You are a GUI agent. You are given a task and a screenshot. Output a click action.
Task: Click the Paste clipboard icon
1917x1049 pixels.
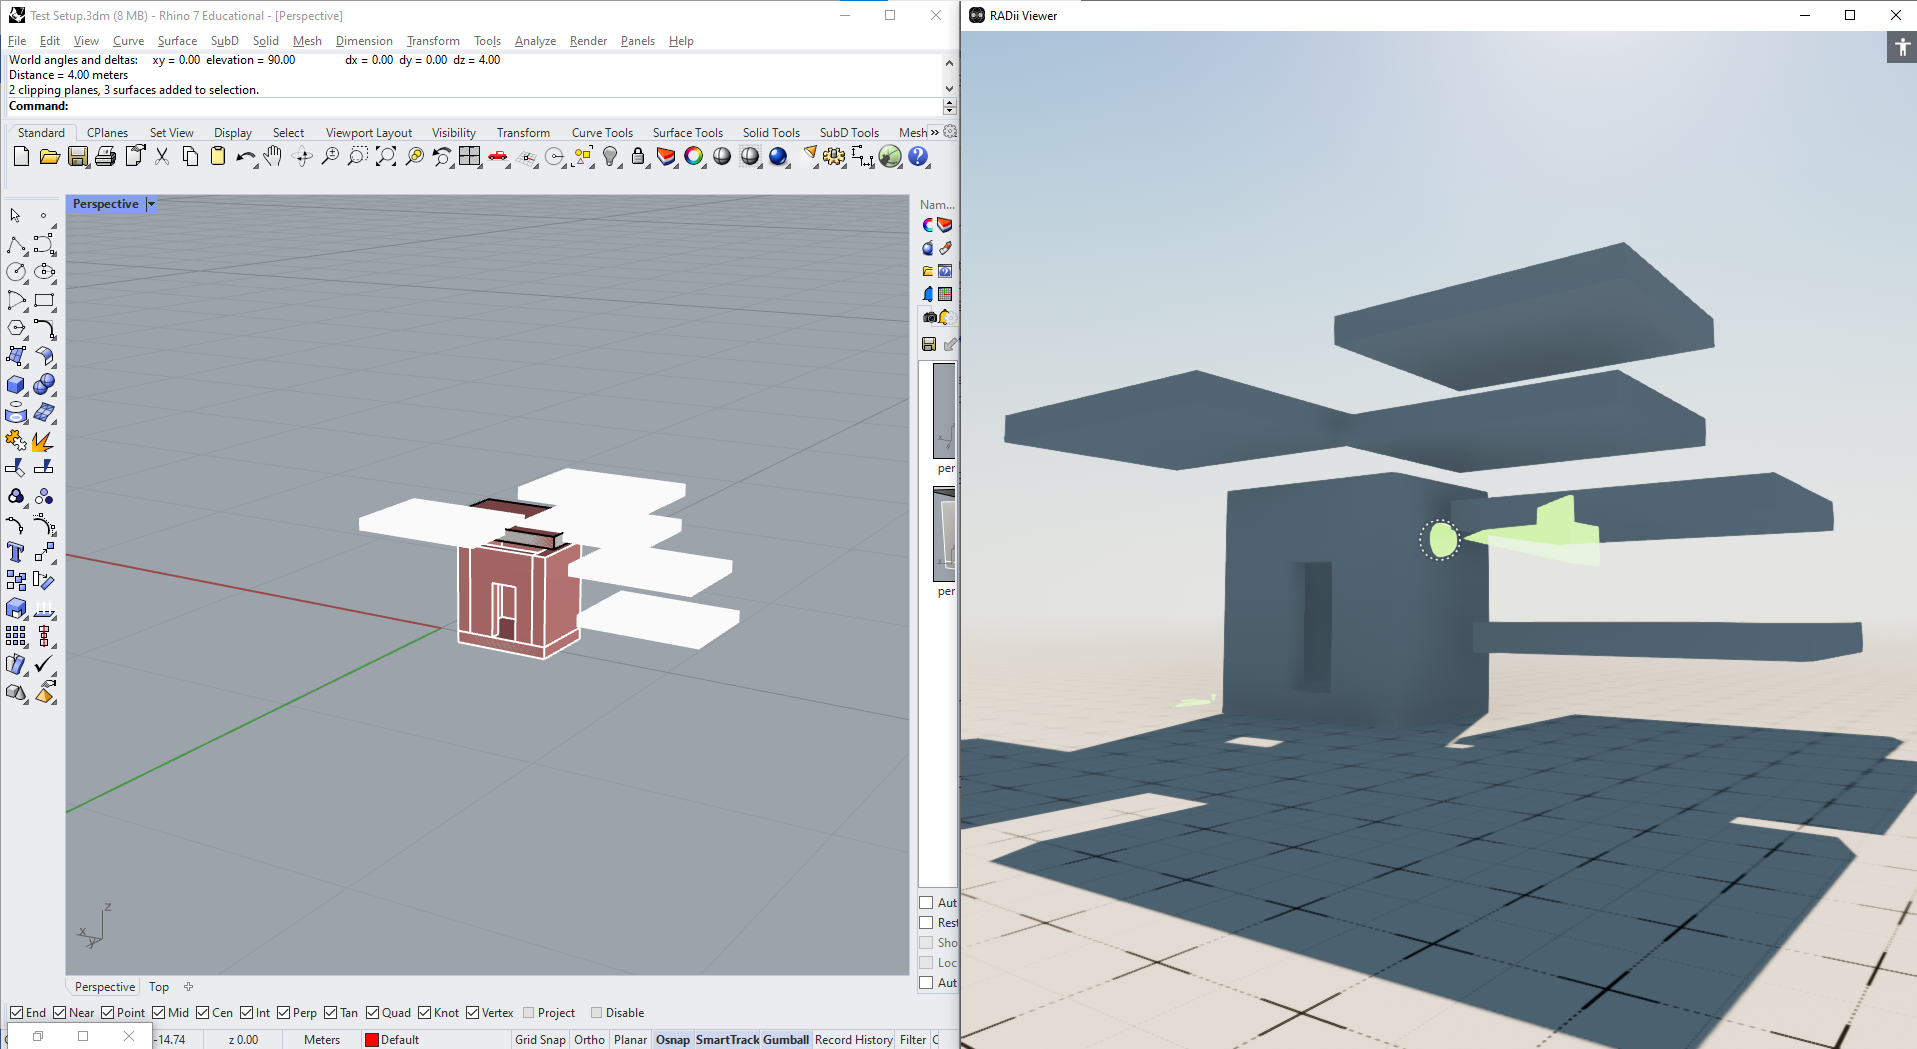click(217, 156)
